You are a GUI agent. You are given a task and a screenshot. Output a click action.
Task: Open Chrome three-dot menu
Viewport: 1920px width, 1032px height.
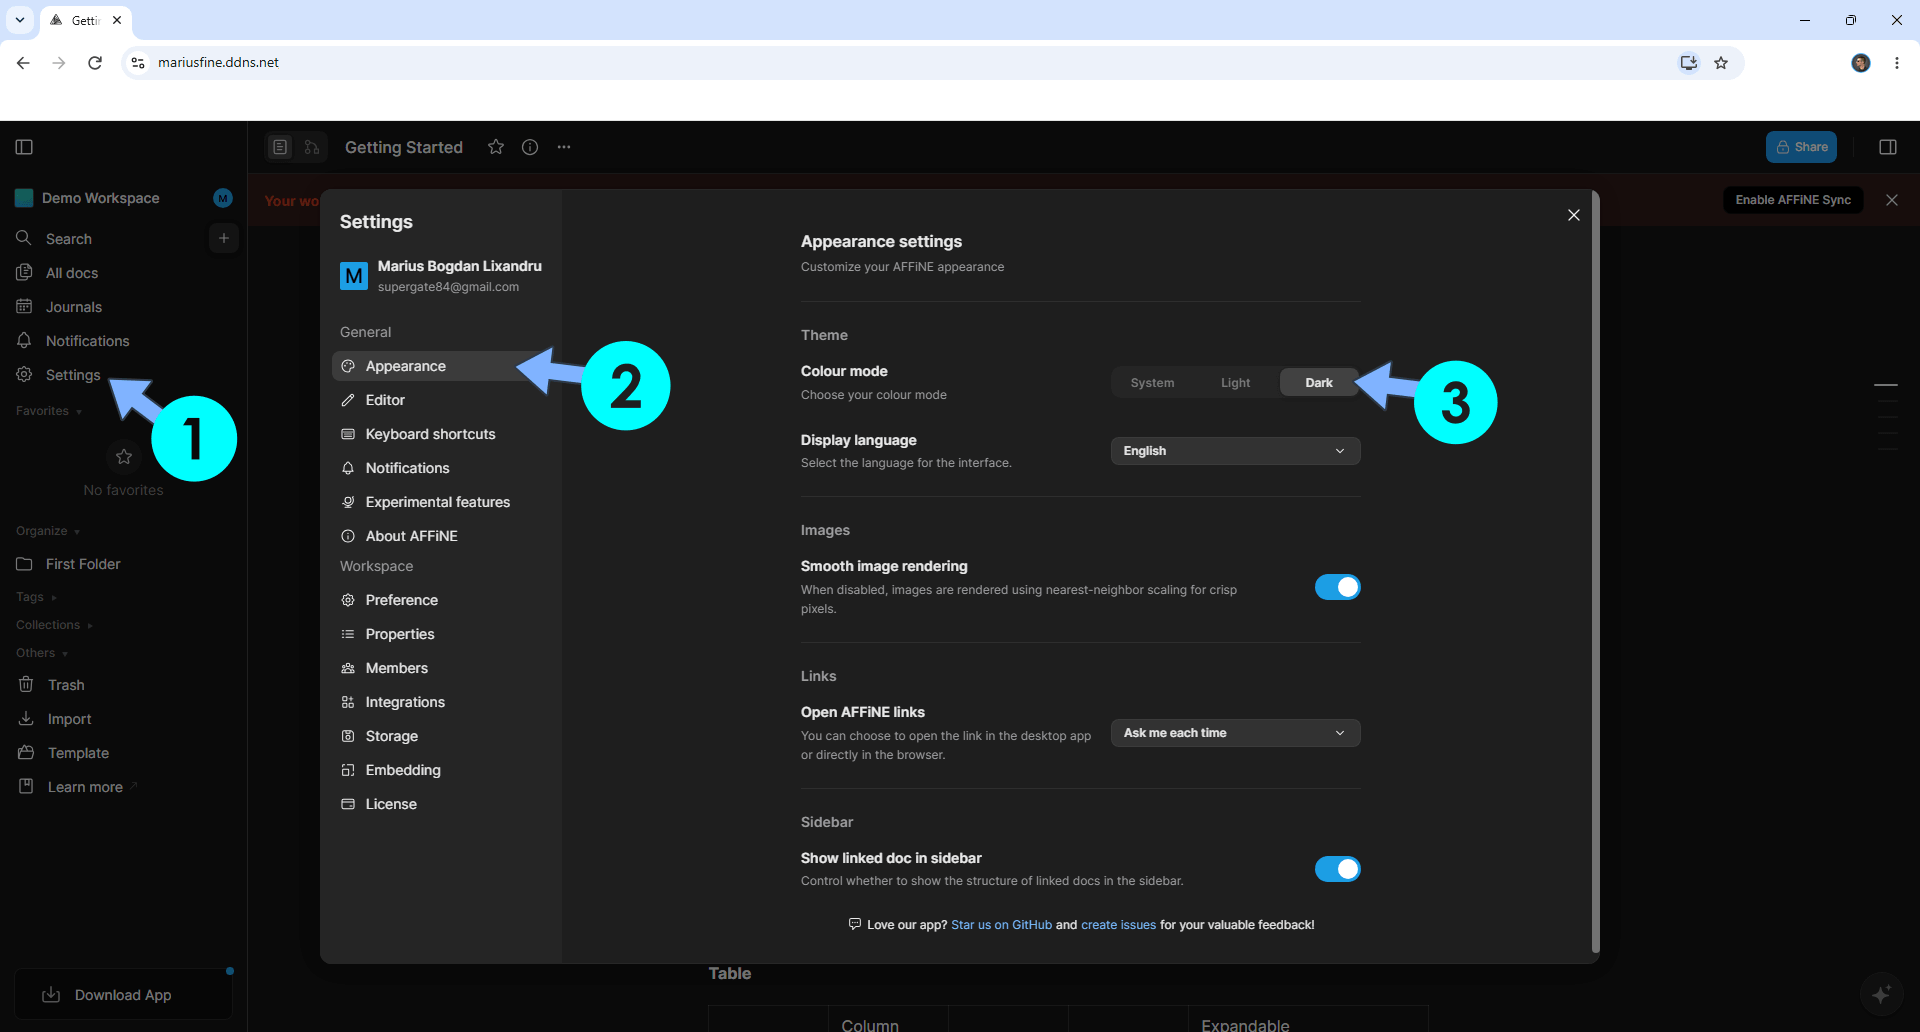coord(1897,63)
